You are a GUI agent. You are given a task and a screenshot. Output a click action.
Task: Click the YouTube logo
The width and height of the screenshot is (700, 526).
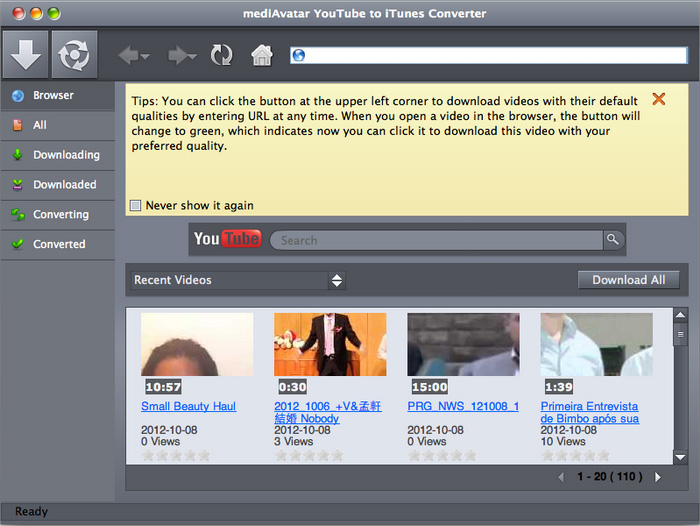[x=227, y=239]
